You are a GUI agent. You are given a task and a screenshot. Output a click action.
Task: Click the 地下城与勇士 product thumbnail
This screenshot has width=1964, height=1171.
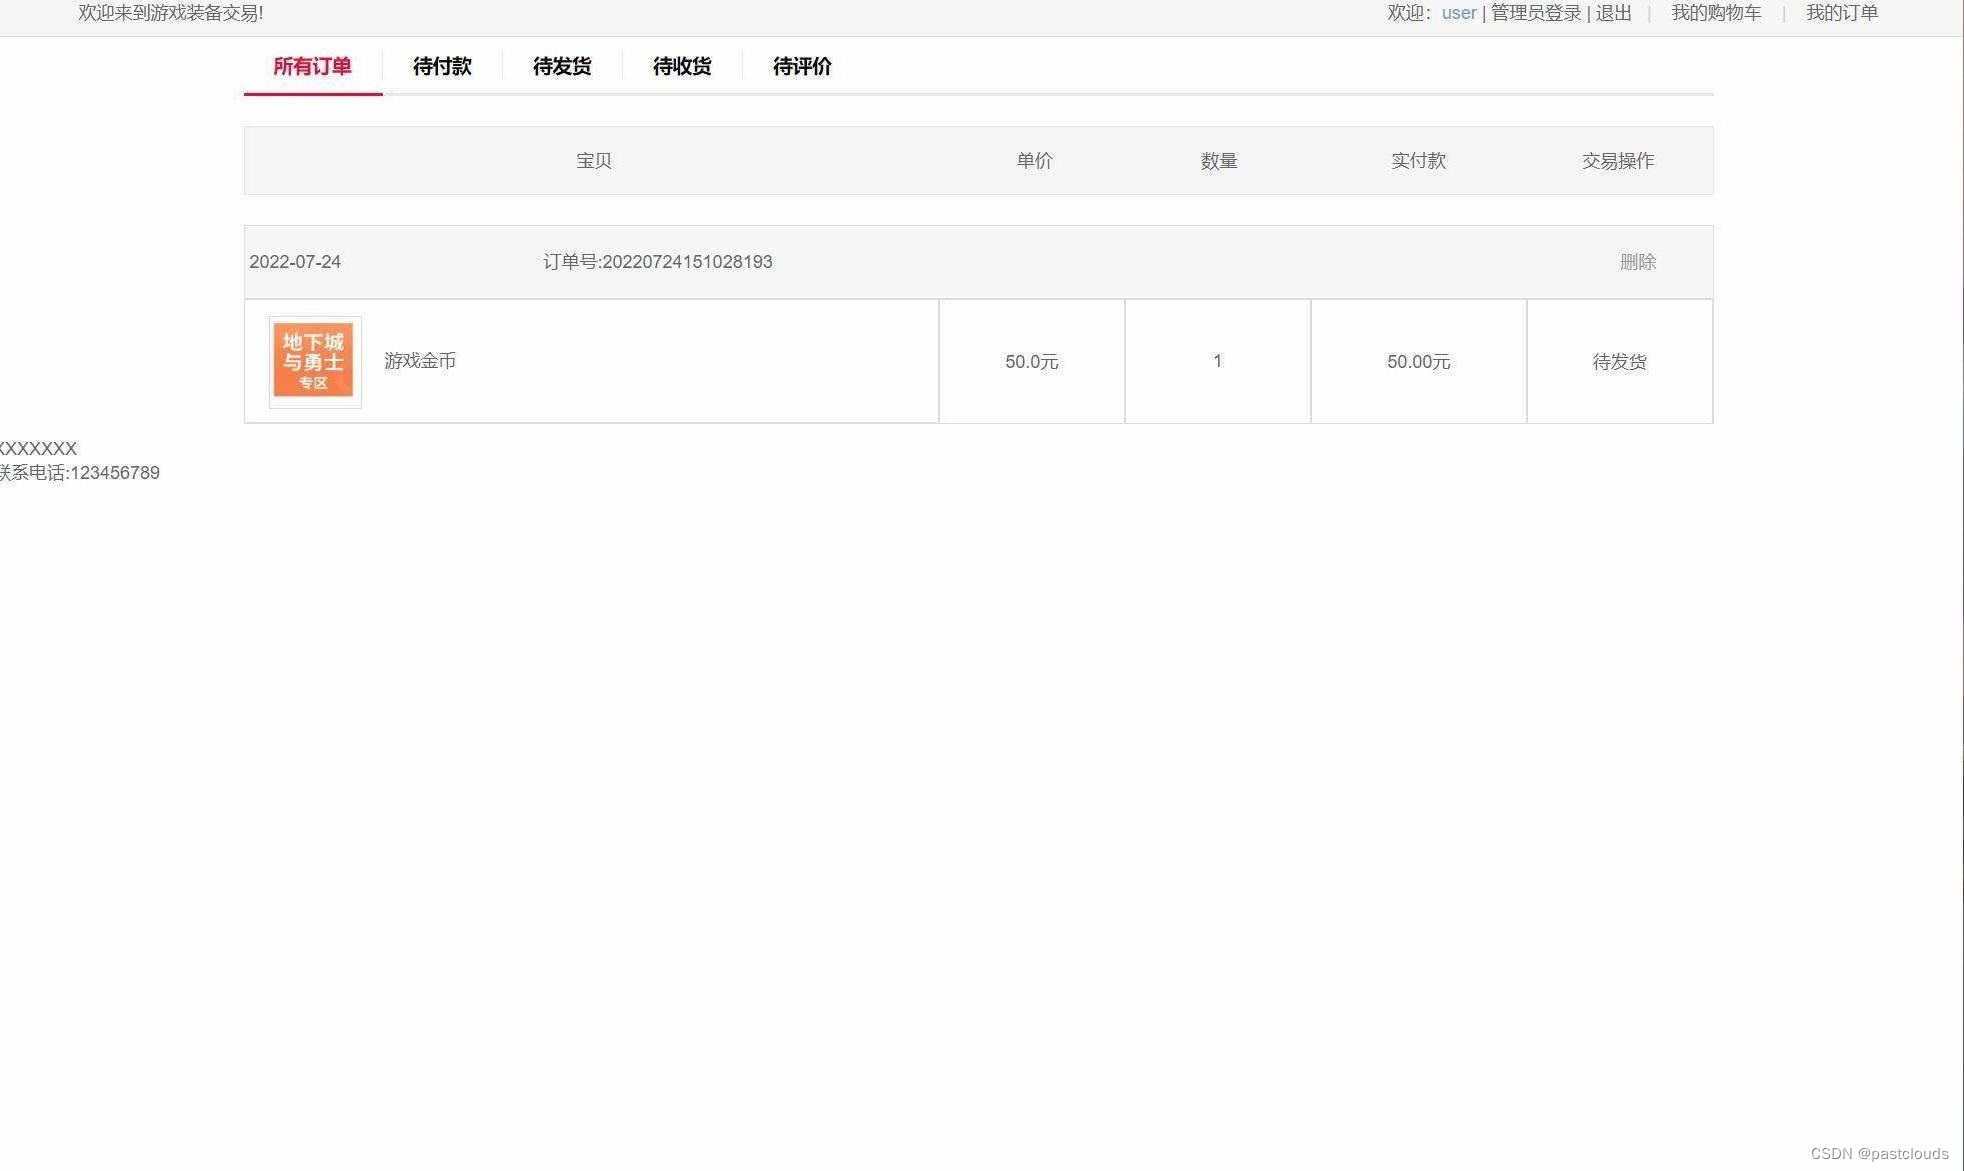point(314,361)
